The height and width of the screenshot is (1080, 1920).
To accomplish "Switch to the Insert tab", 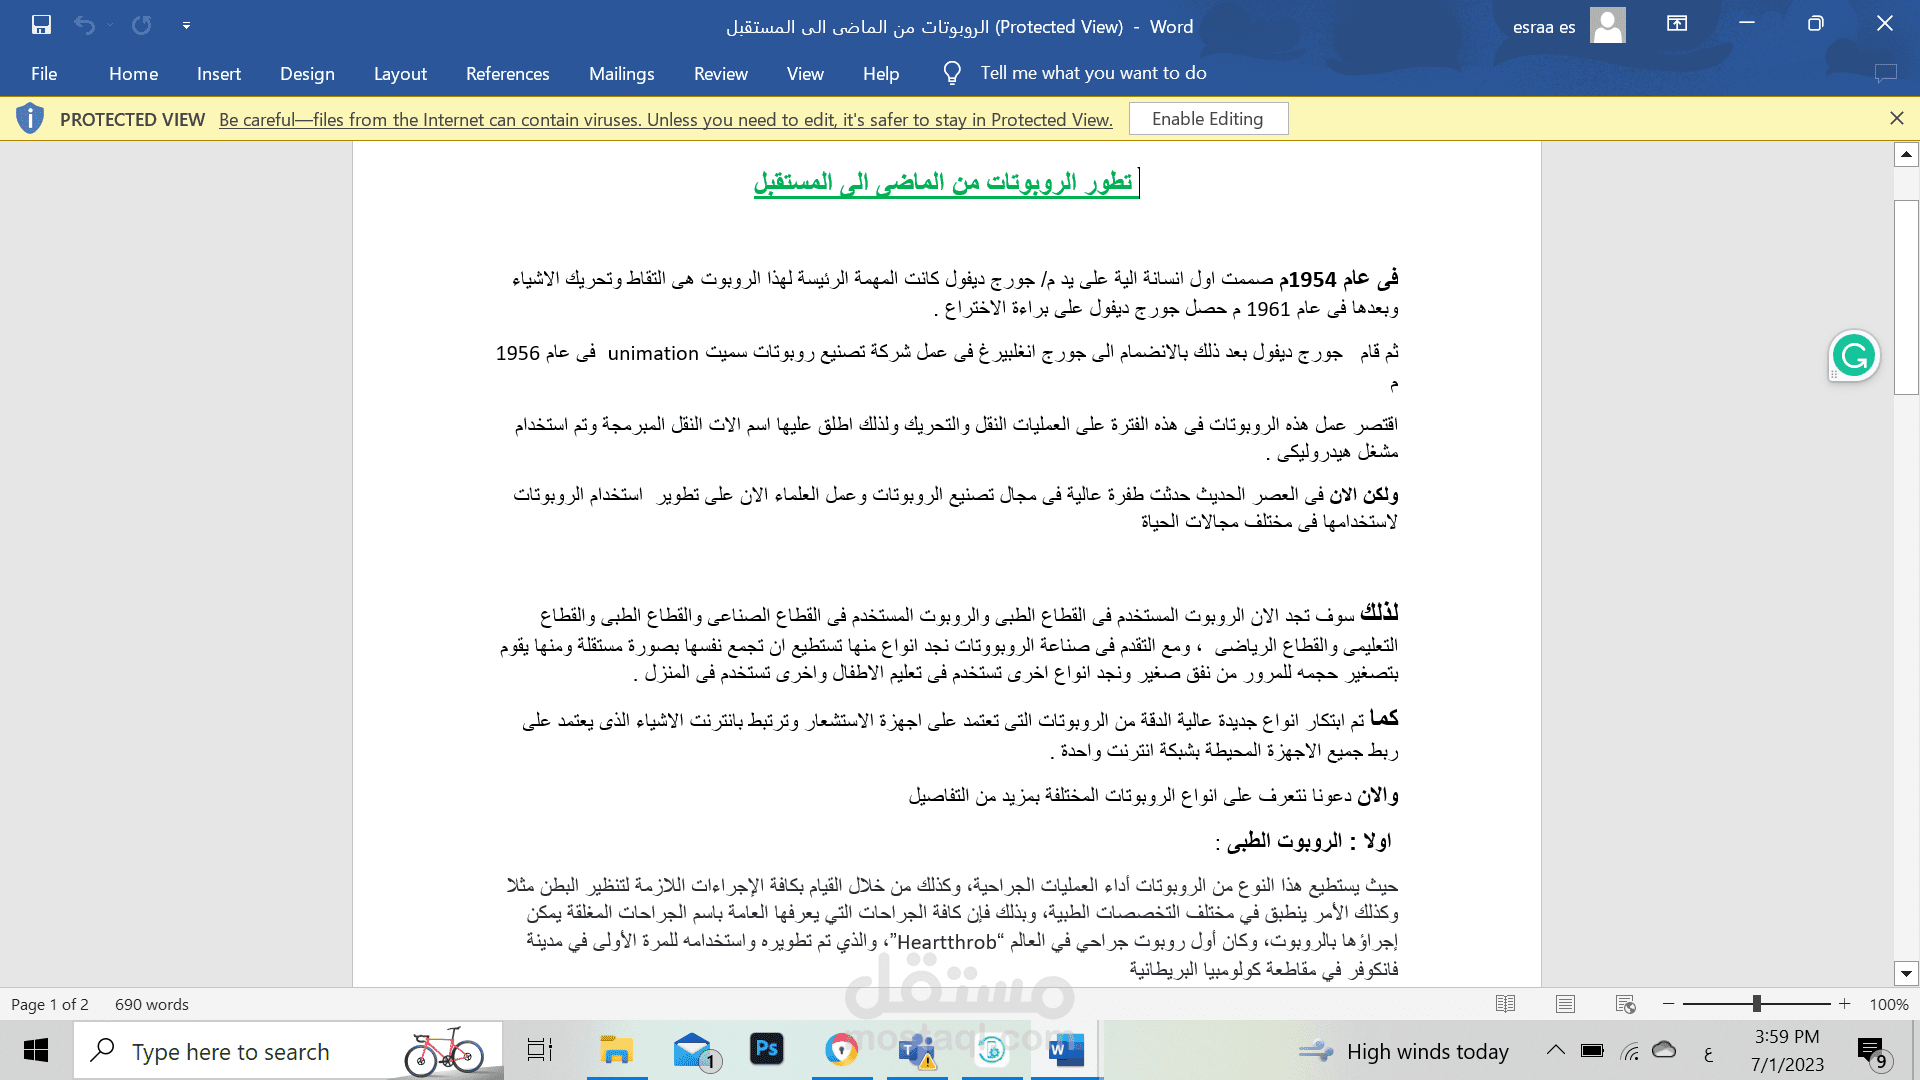I will (219, 73).
